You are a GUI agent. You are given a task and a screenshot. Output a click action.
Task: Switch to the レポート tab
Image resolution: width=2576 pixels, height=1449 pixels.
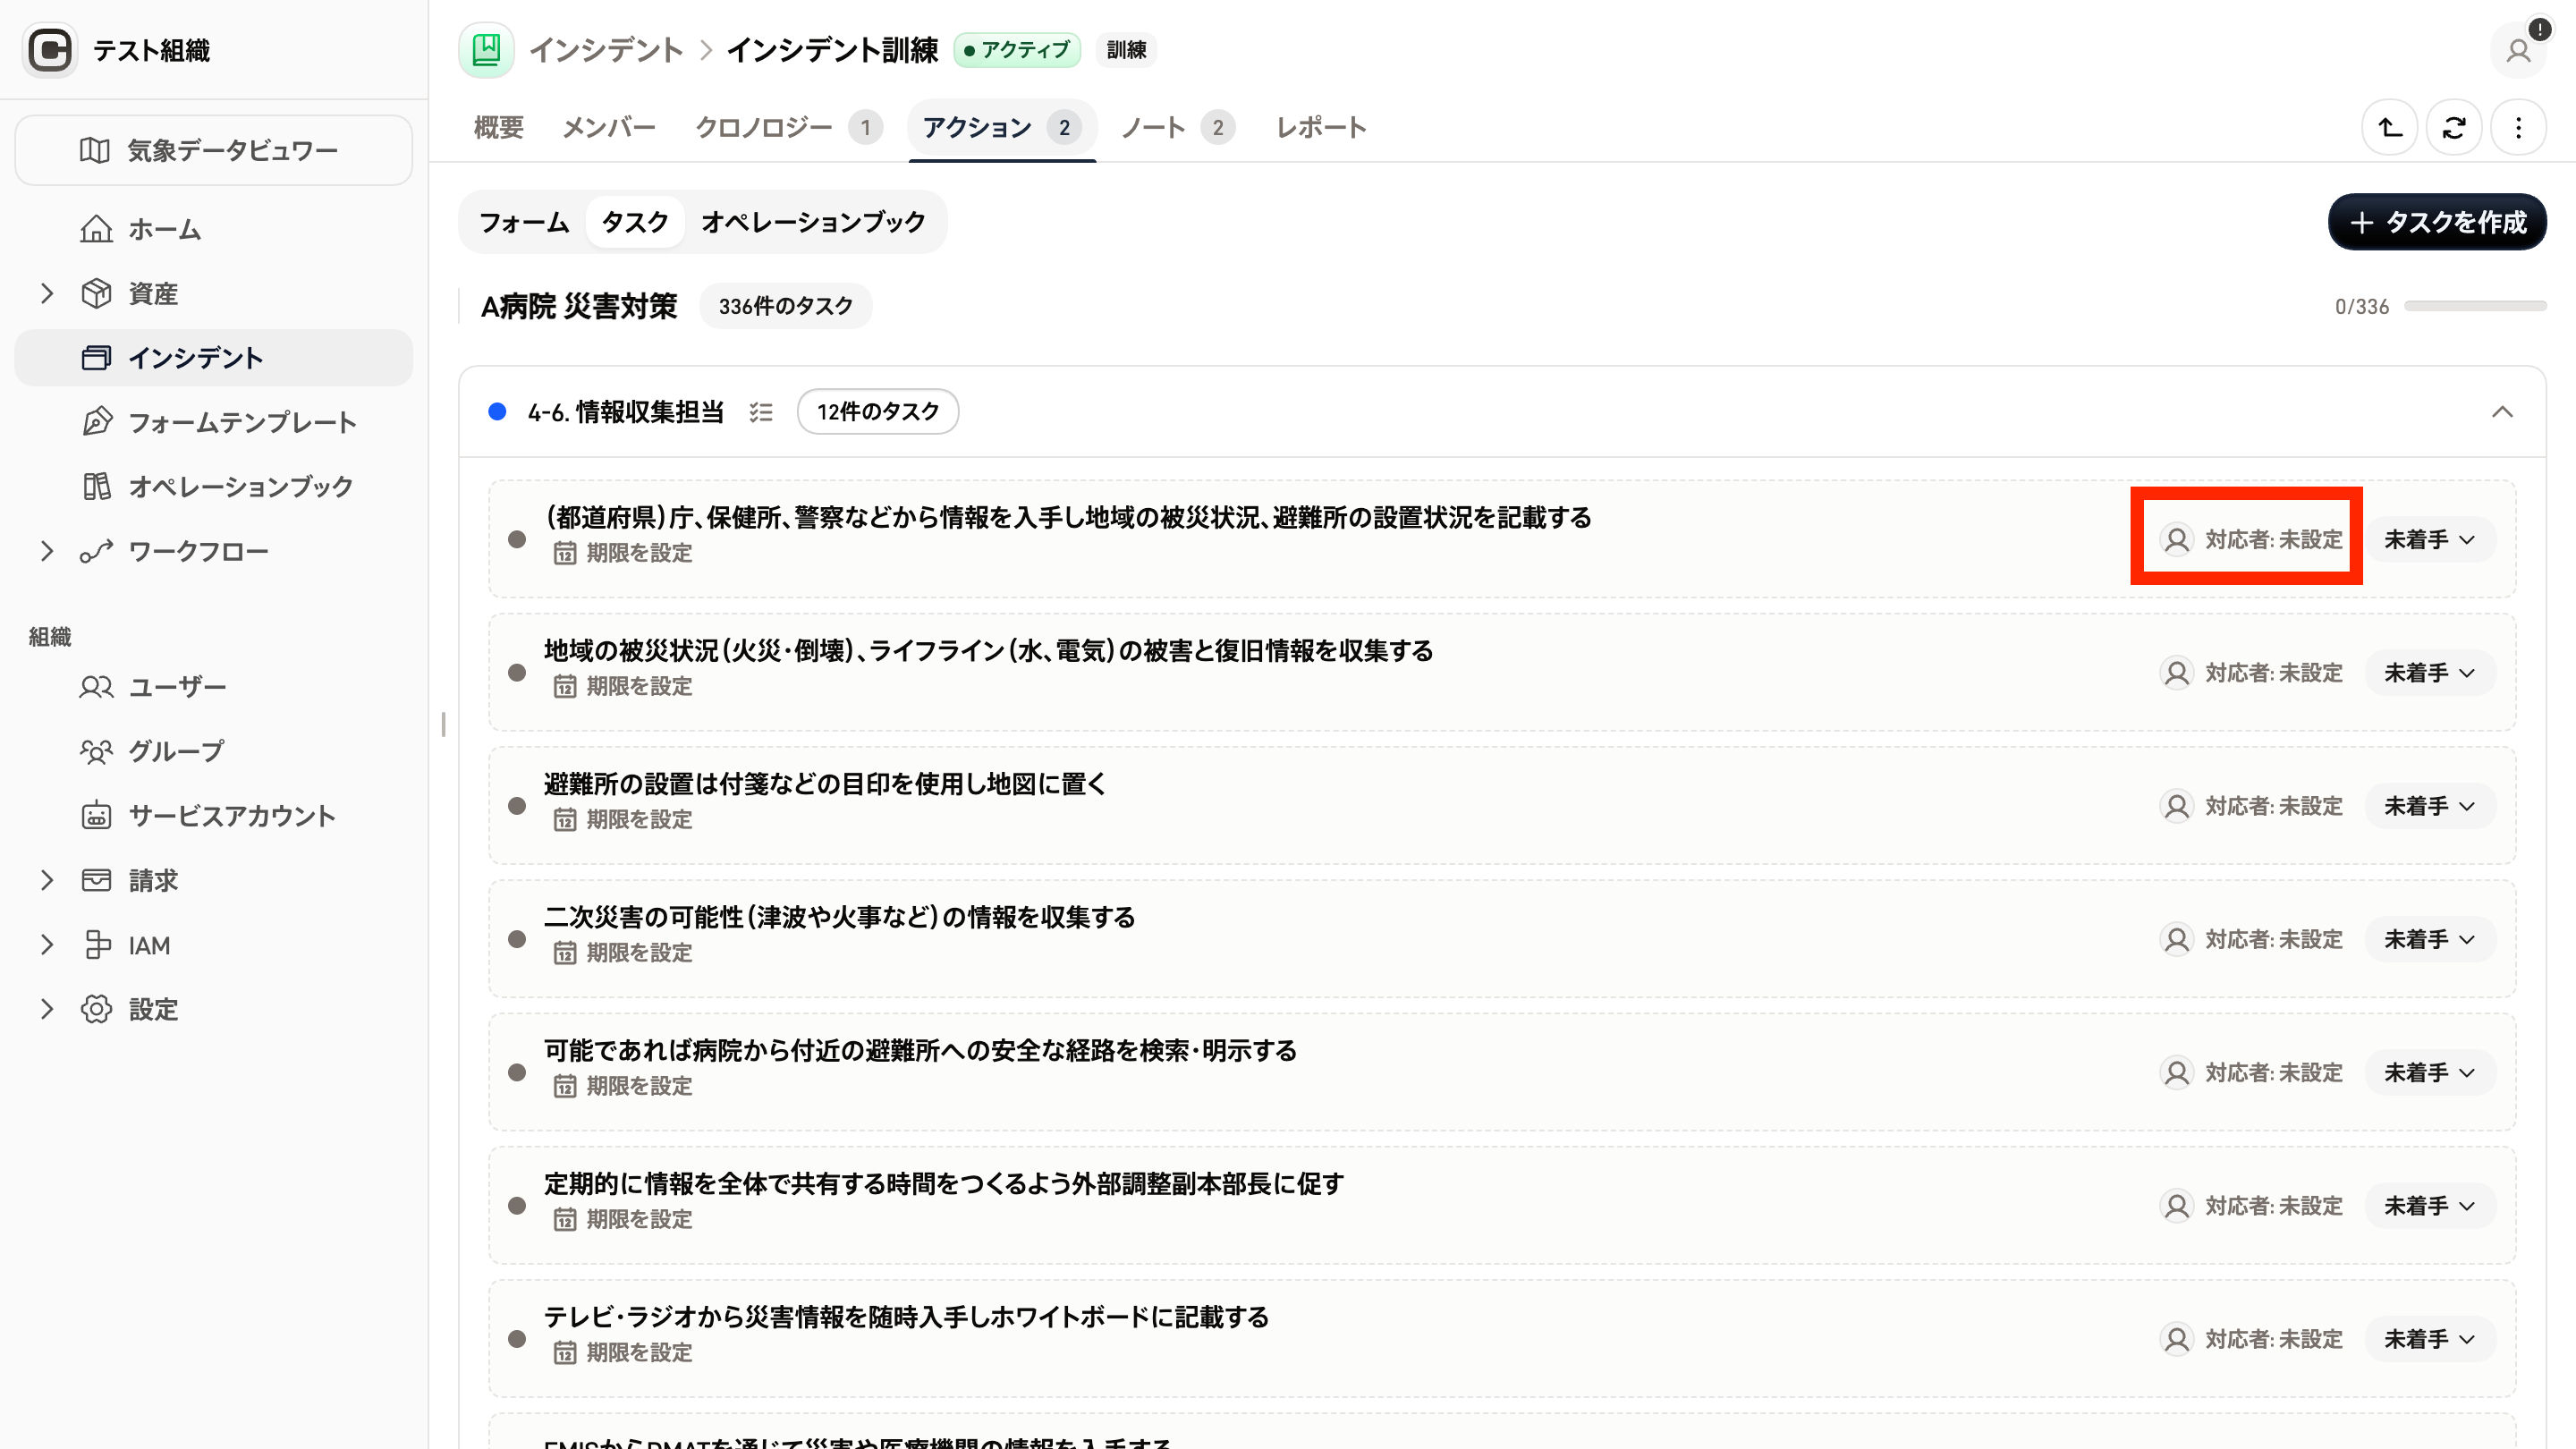pyautogui.click(x=1321, y=128)
